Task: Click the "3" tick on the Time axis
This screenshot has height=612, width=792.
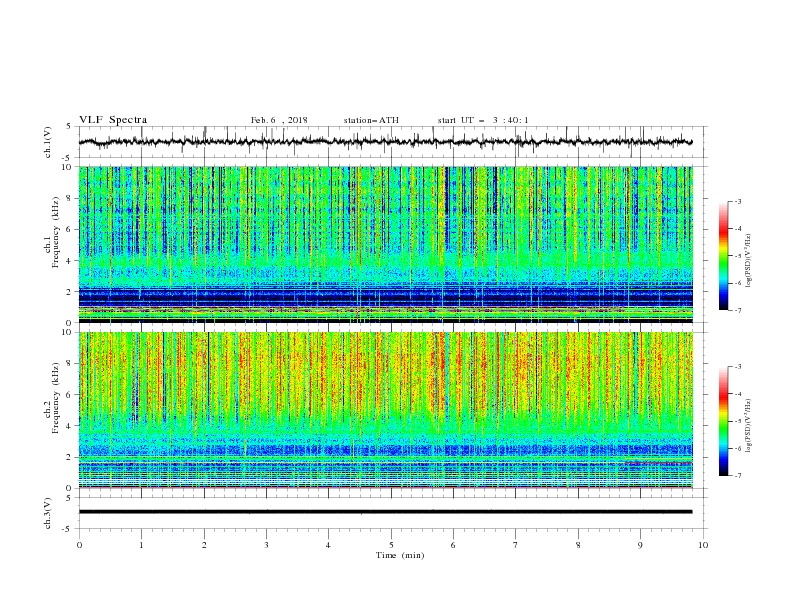Action: pos(266,545)
